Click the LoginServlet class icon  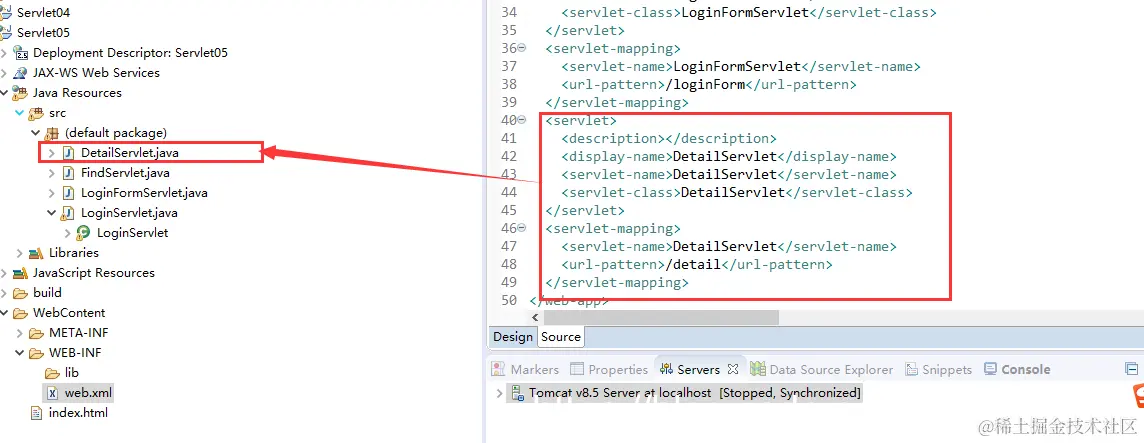point(84,233)
